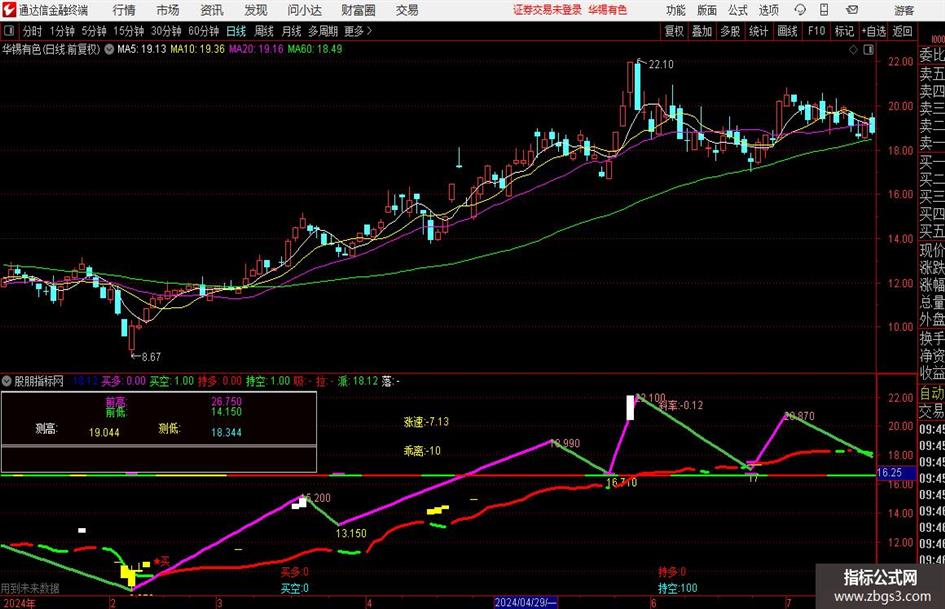Select the 2024/04/29 date marker

(x=526, y=602)
